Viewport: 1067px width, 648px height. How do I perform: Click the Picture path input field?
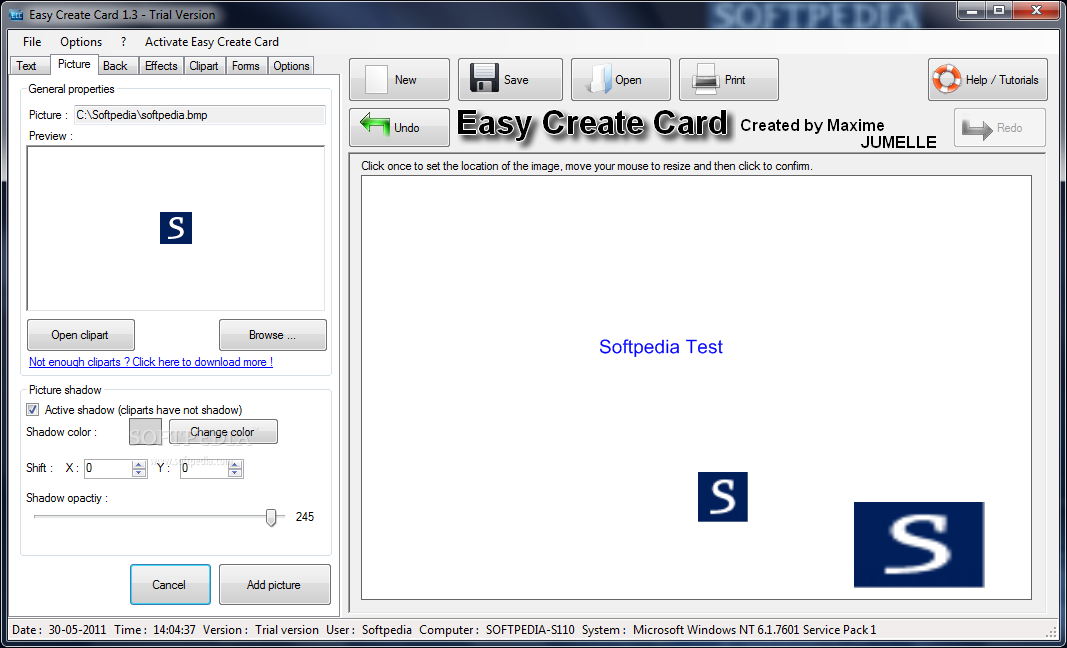tap(199, 115)
